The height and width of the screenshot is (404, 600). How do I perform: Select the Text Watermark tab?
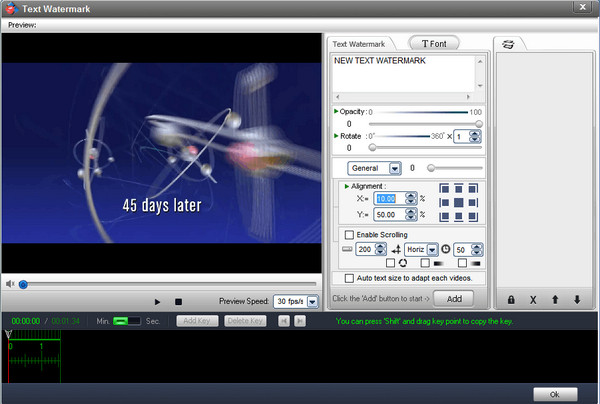tap(357, 44)
